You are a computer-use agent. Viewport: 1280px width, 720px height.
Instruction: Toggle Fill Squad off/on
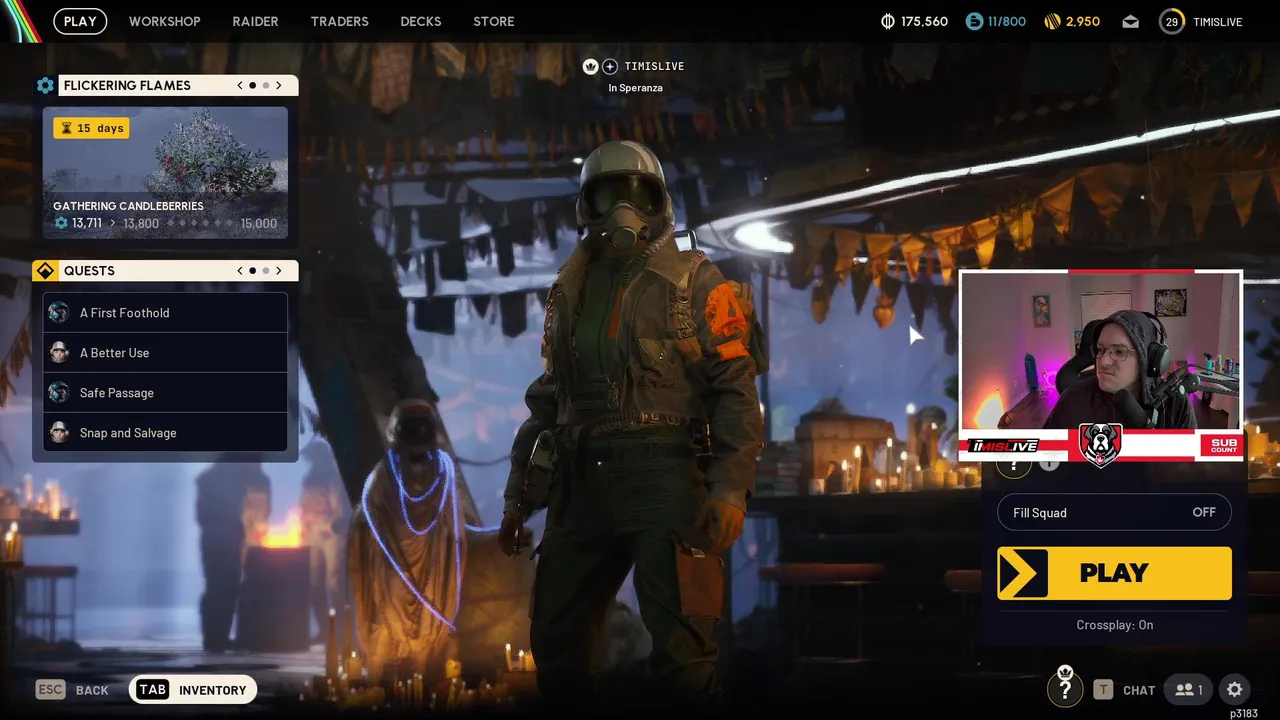(x=1114, y=513)
